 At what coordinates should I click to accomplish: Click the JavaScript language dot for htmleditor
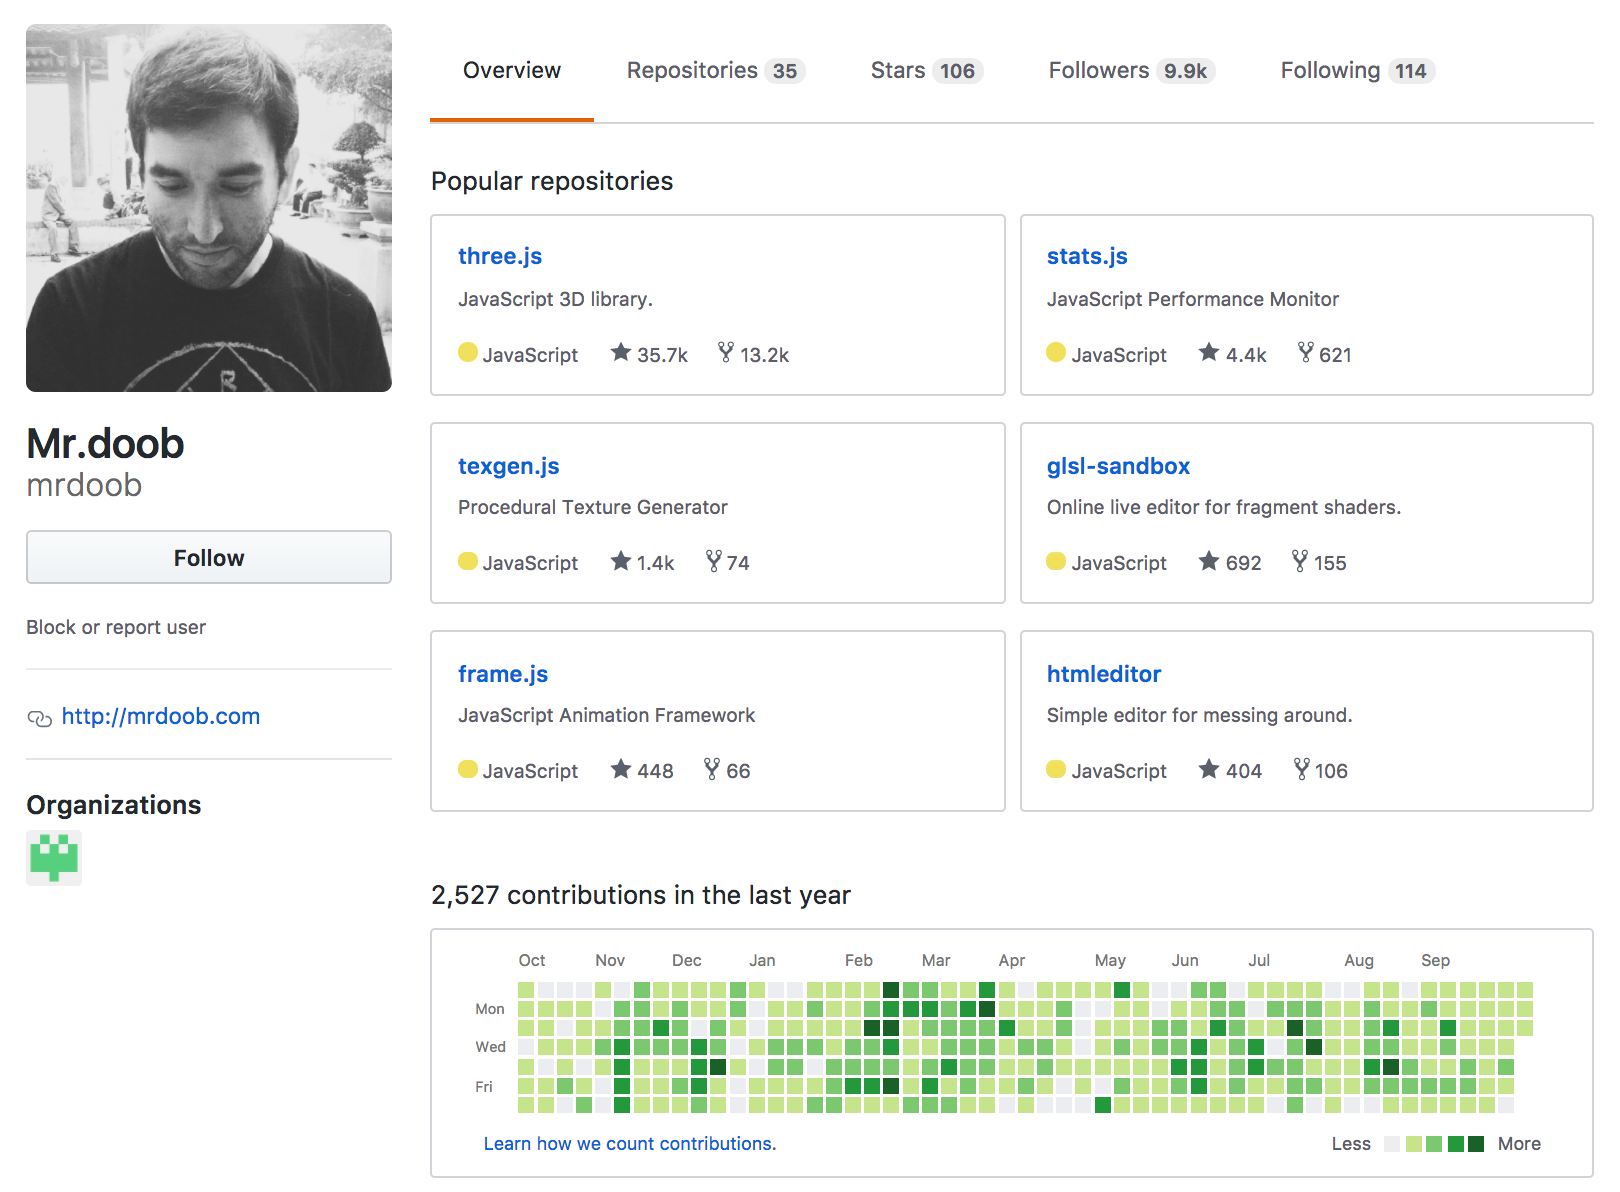pos(1055,768)
